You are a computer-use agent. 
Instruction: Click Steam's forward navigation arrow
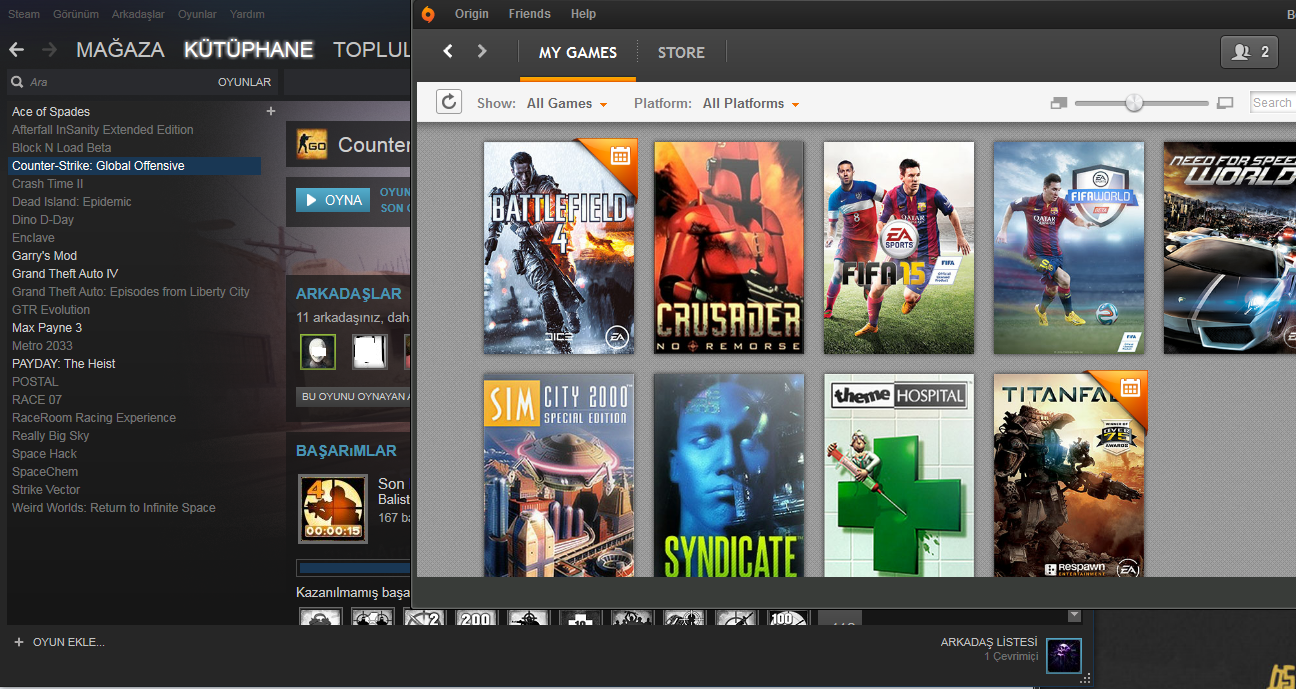point(49,49)
